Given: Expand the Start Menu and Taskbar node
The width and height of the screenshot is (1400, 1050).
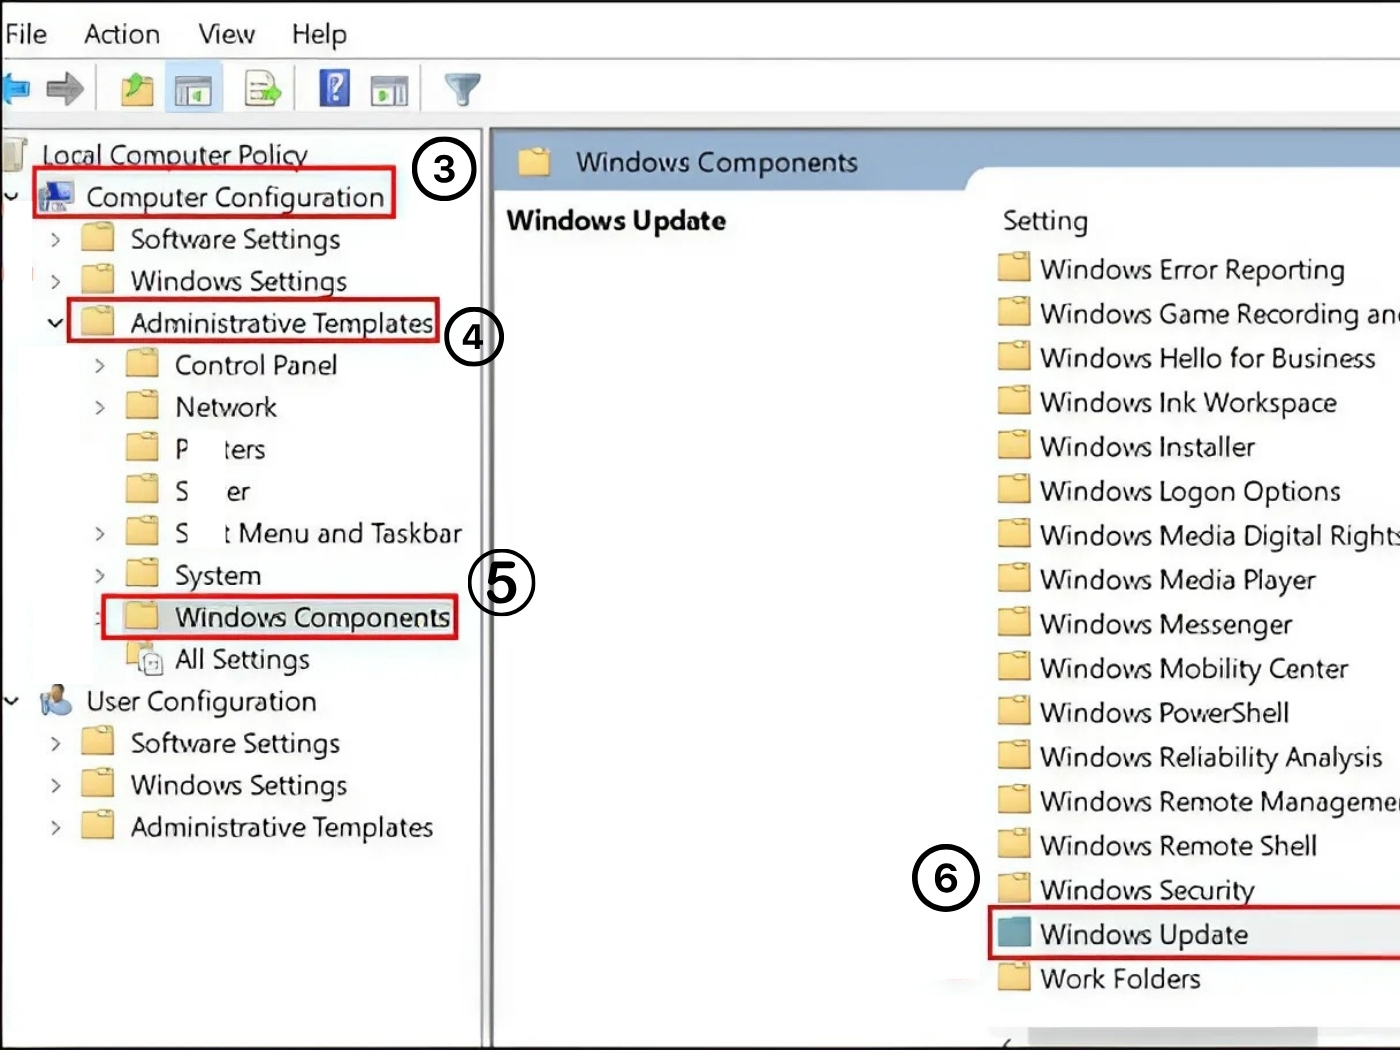Looking at the screenshot, I should [x=99, y=533].
